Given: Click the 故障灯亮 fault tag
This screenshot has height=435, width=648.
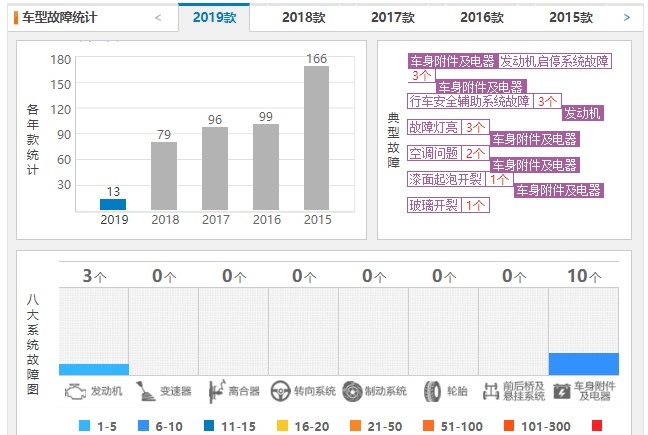Looking at the screenshot, I should pyautogui.click(x=434, y=127).
